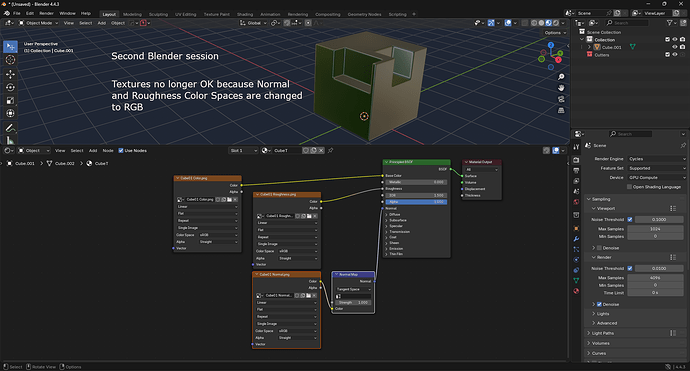The width and height of the screenshot is (690, 371).
Task: Open the Object Mode dropdown
Action: (x=39, y=23)
